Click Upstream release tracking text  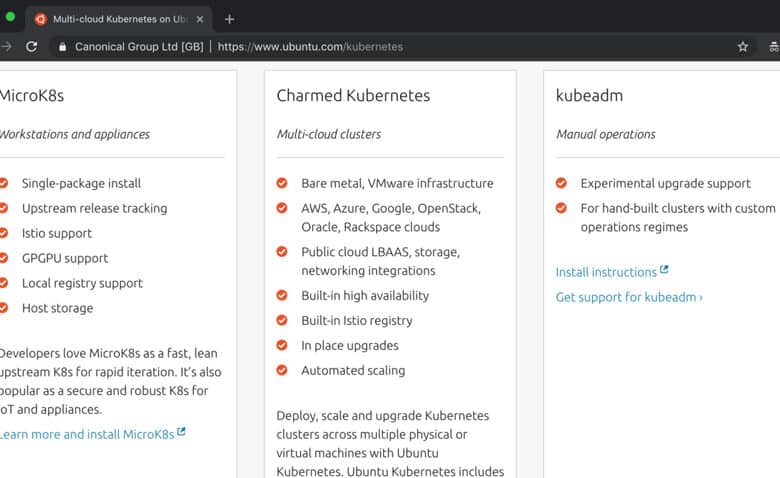pos(95,208)
